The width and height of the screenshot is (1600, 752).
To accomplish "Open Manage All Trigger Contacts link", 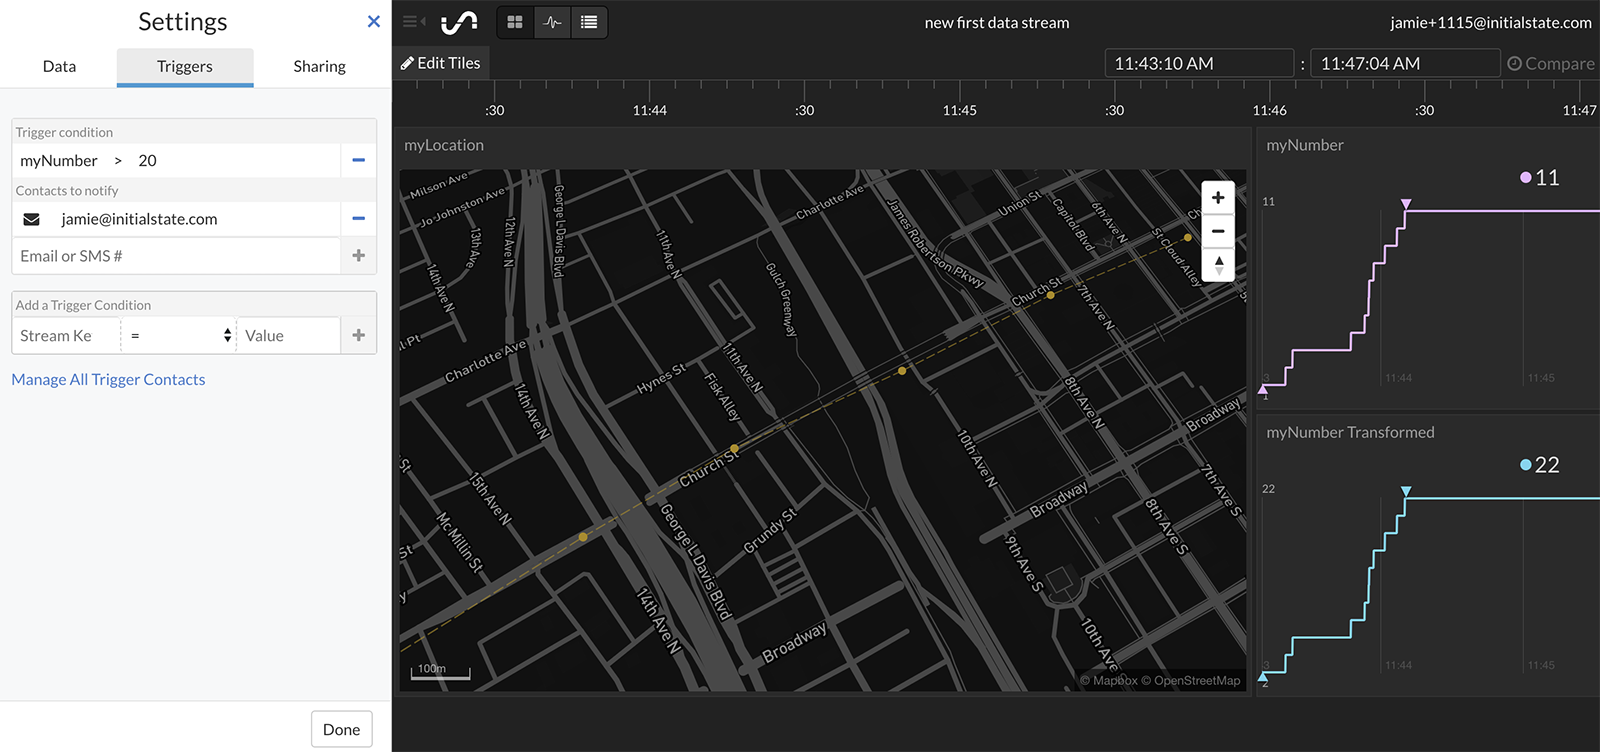I will point(108,380).
